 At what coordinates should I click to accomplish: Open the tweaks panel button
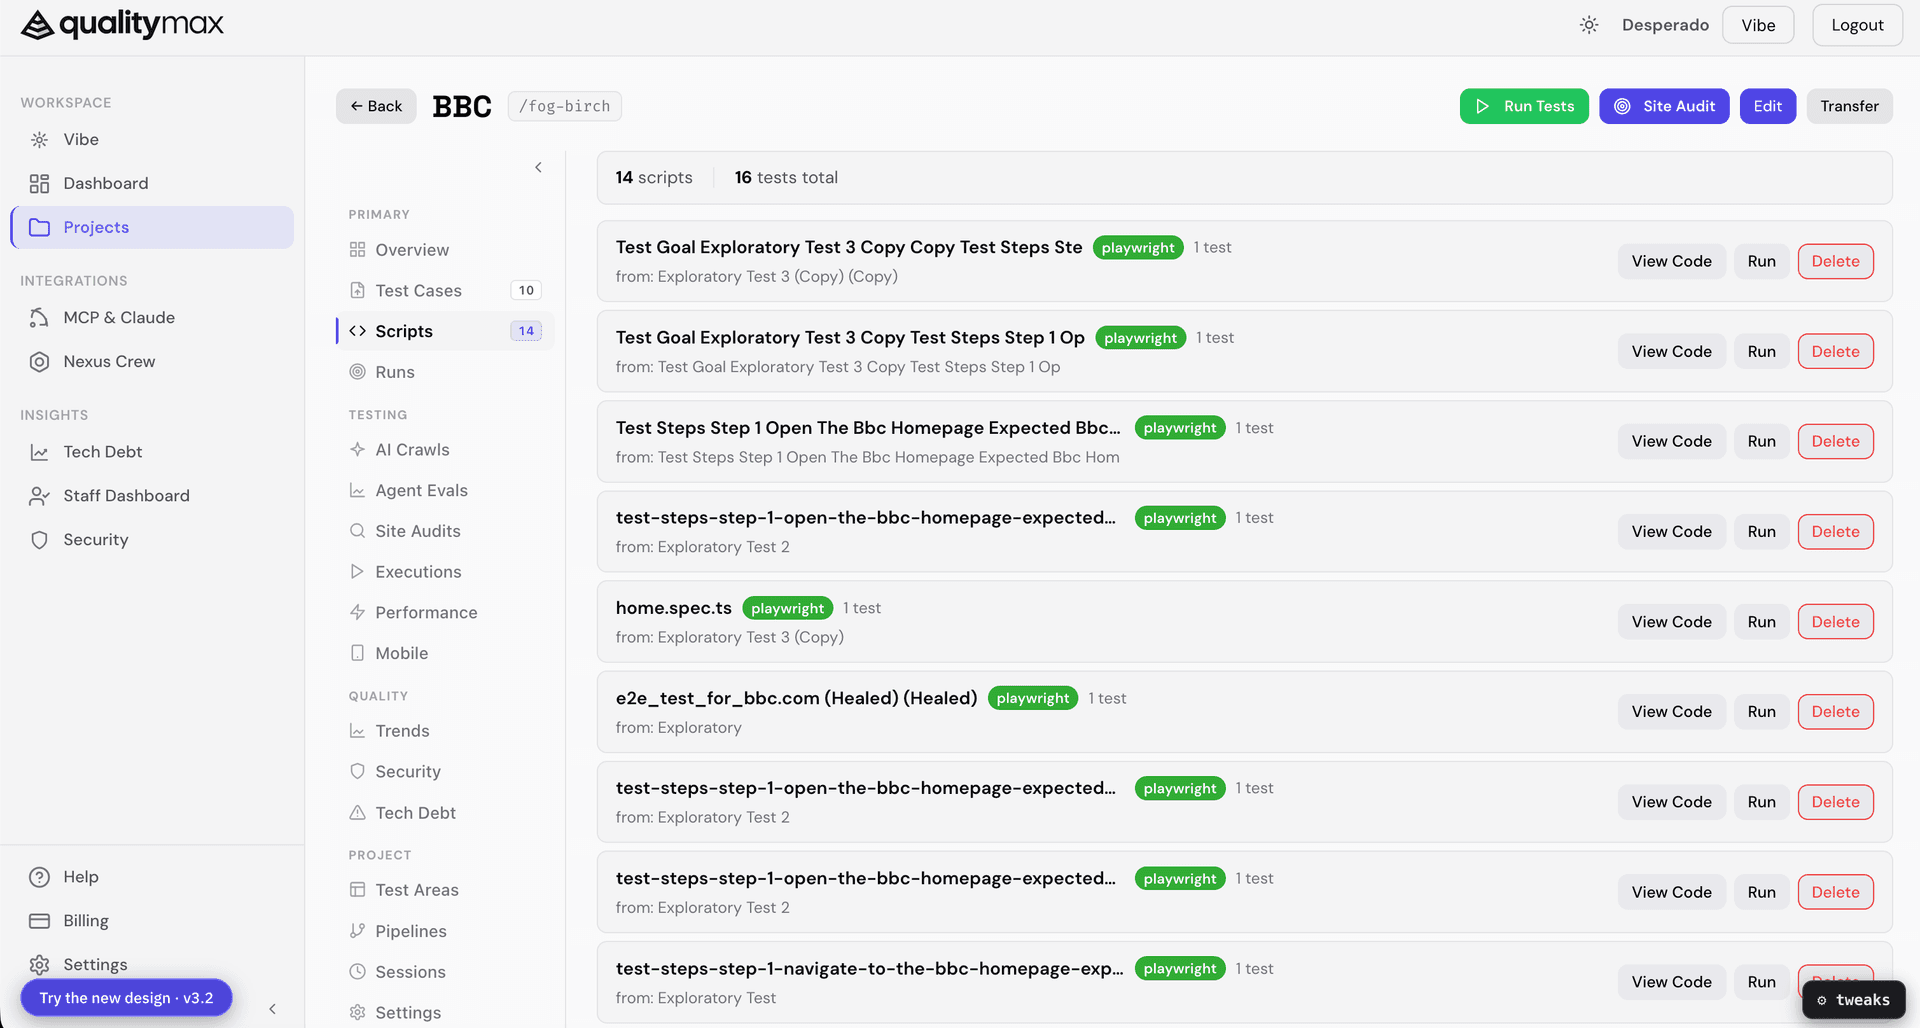(1853, 1000)
